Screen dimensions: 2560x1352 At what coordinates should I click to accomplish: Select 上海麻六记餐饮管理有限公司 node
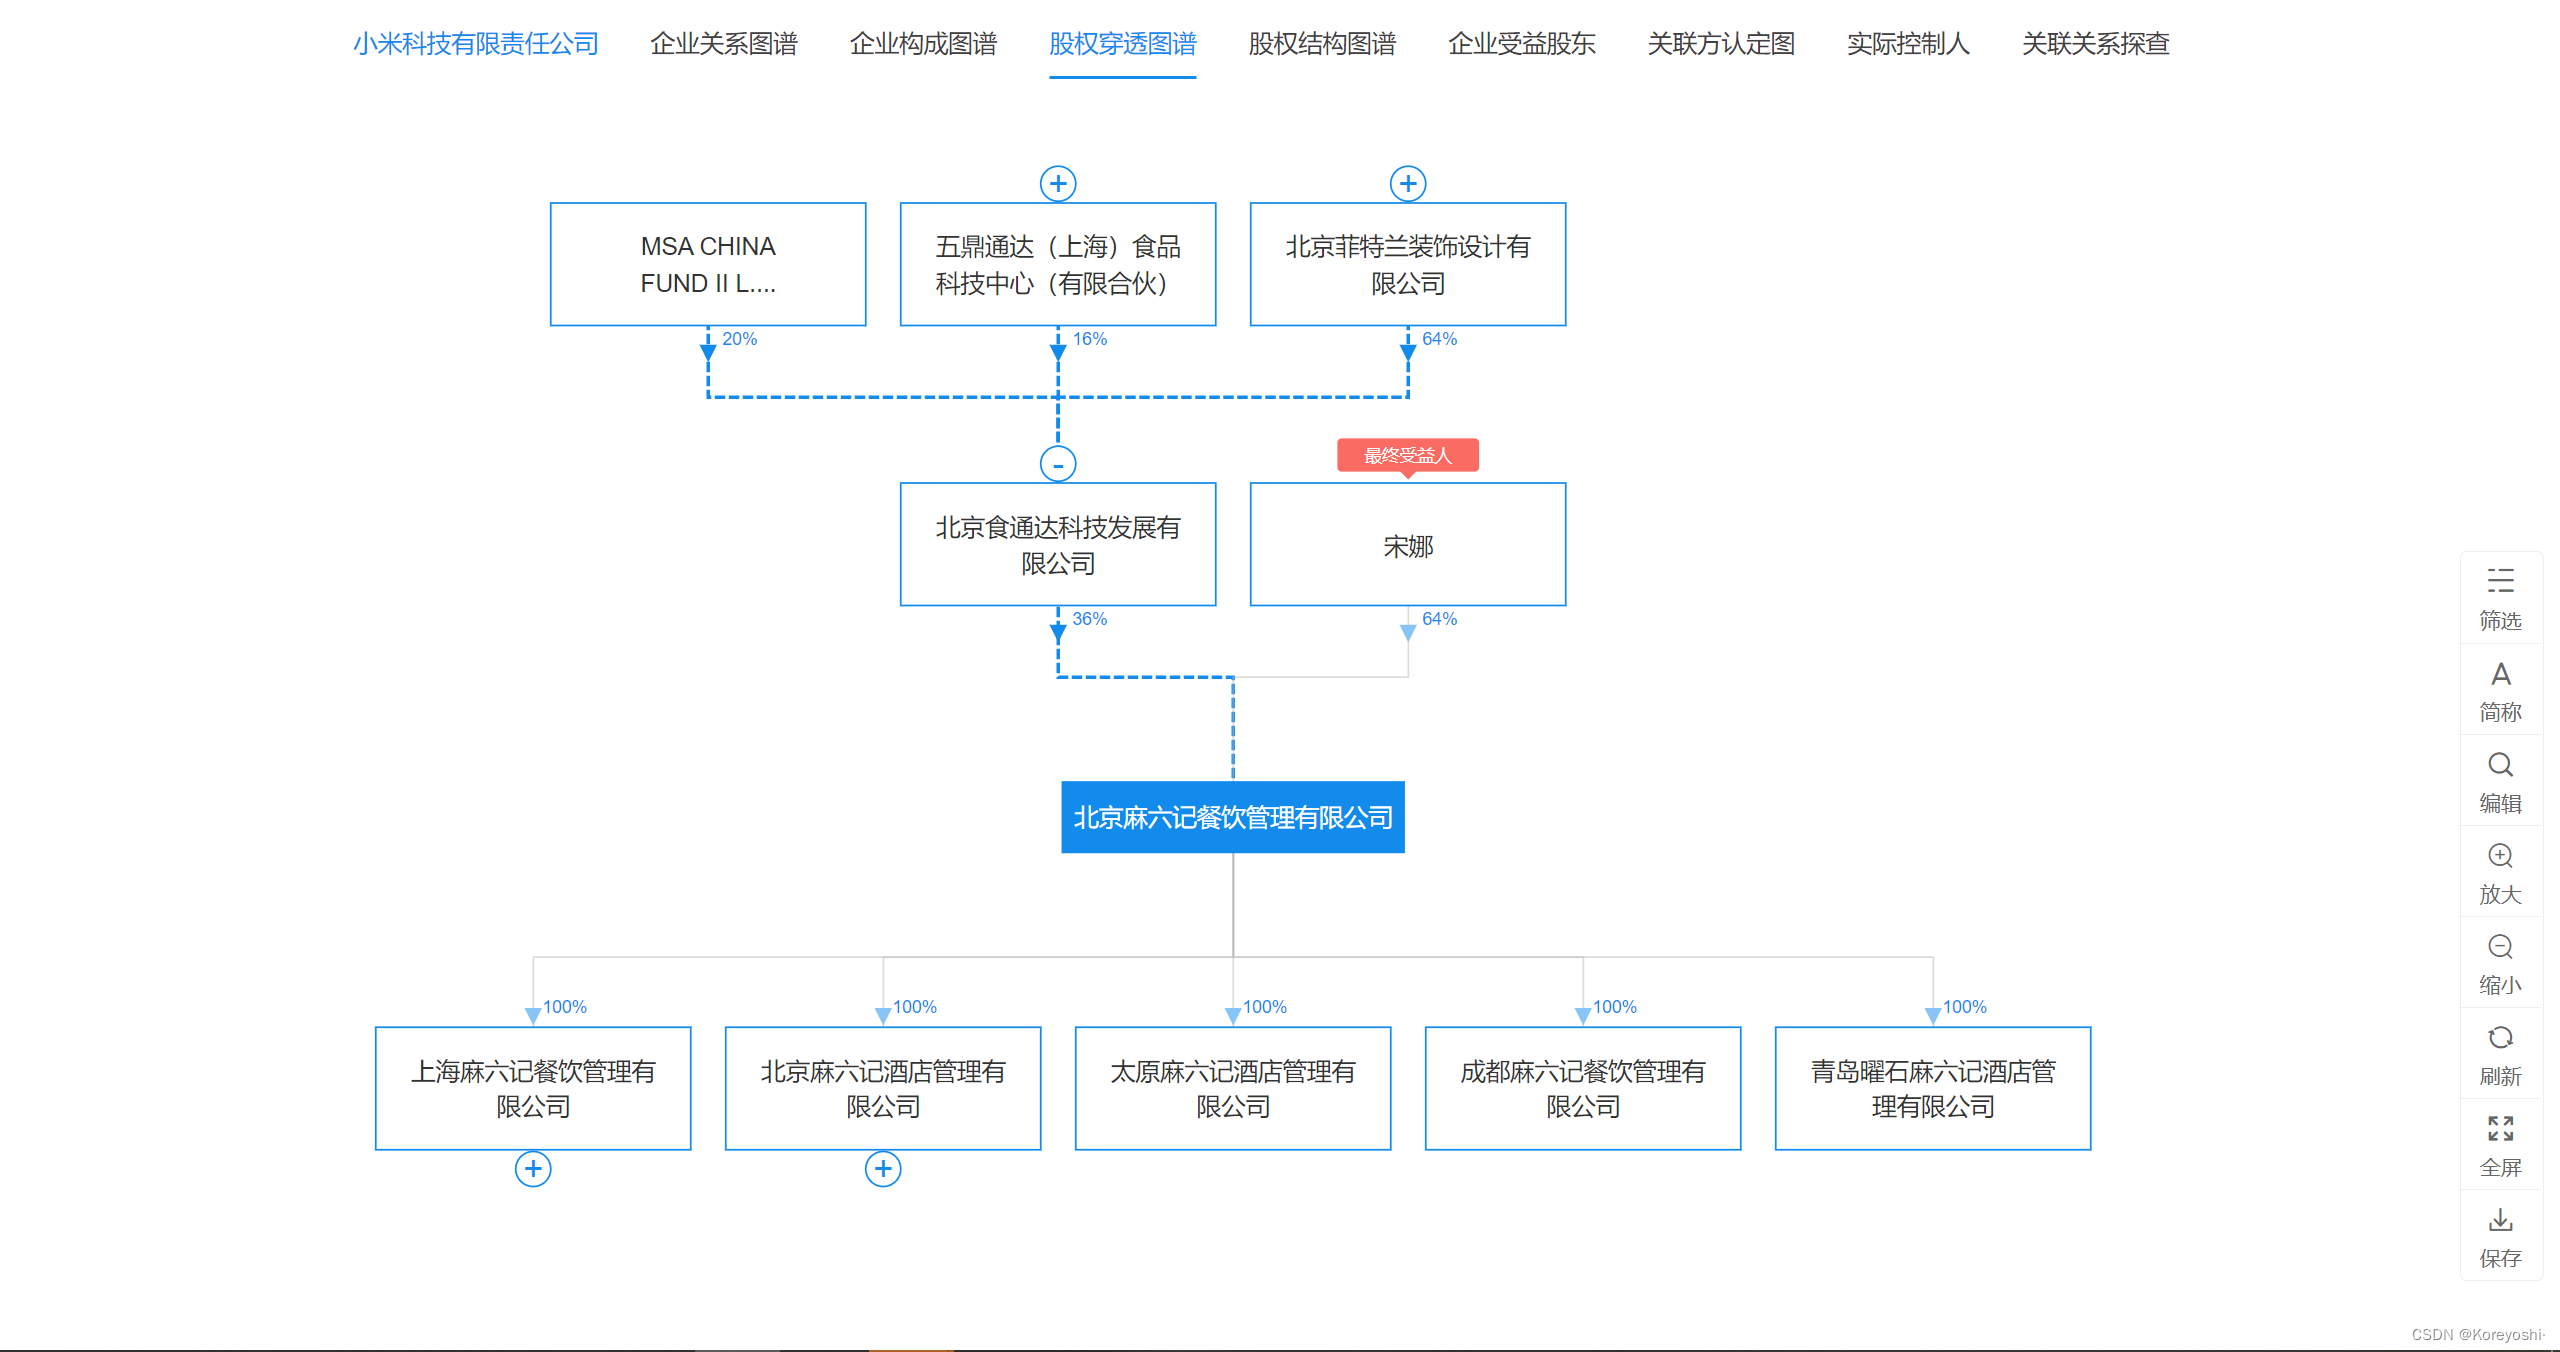point(533,1088)
